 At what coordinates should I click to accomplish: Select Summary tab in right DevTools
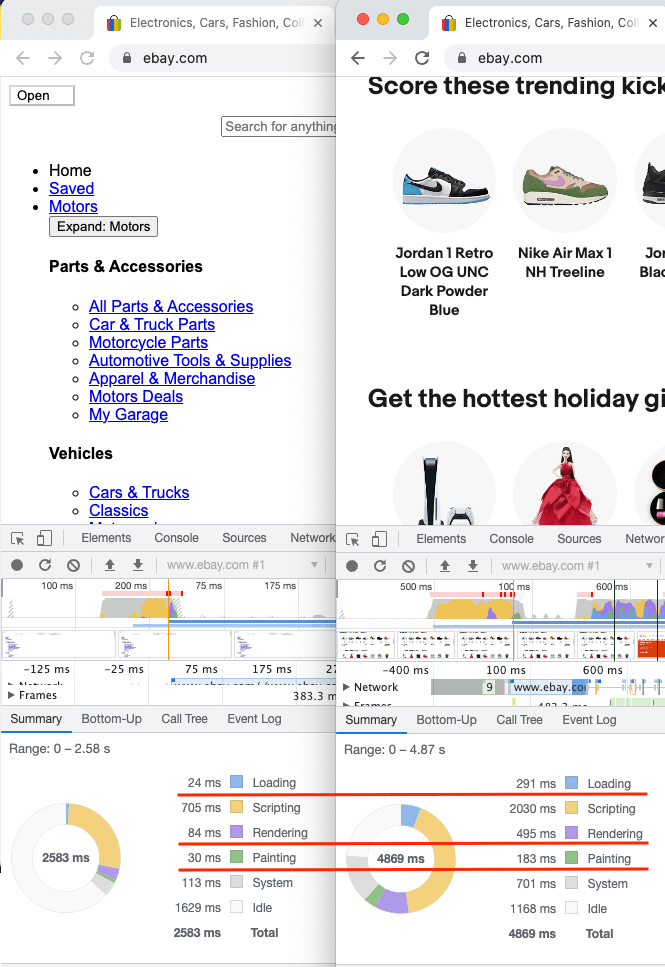click(371, 720)
